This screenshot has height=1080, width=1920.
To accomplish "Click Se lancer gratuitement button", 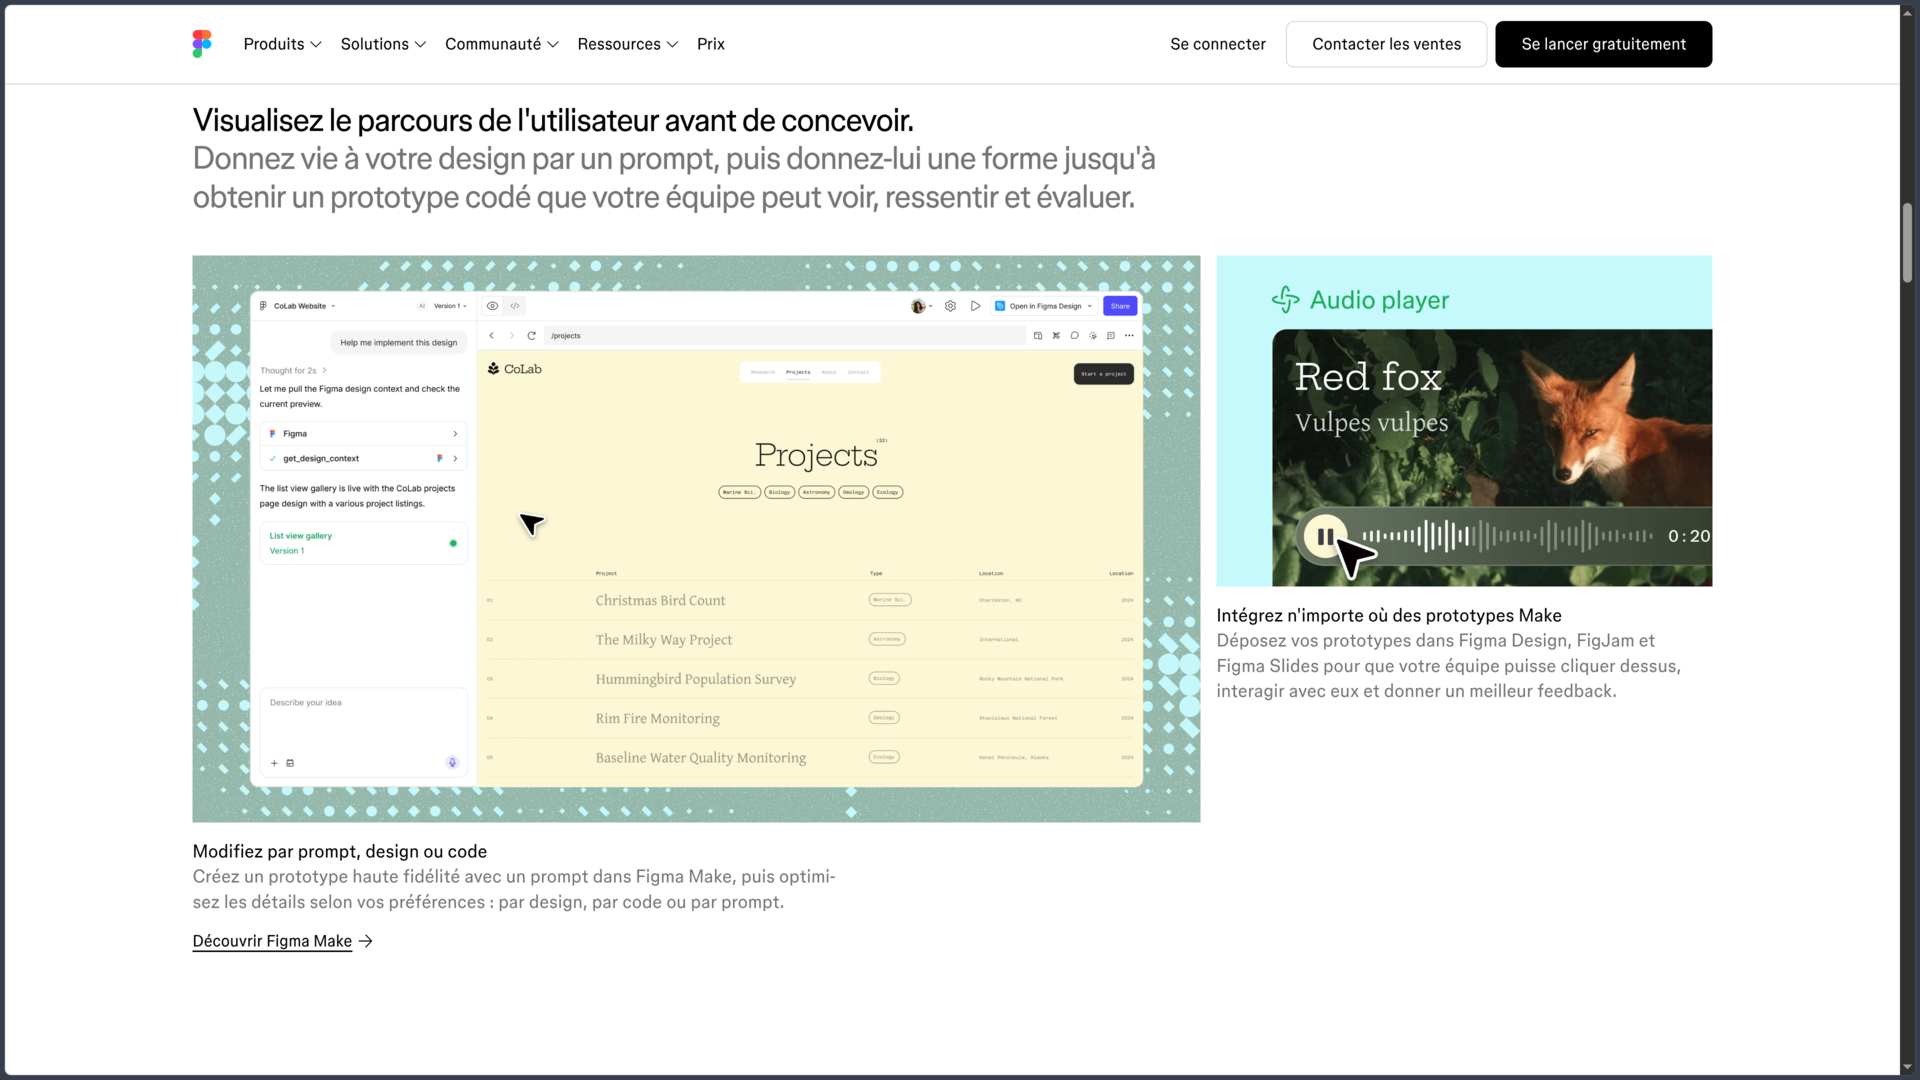I will tap(1603, 44).
